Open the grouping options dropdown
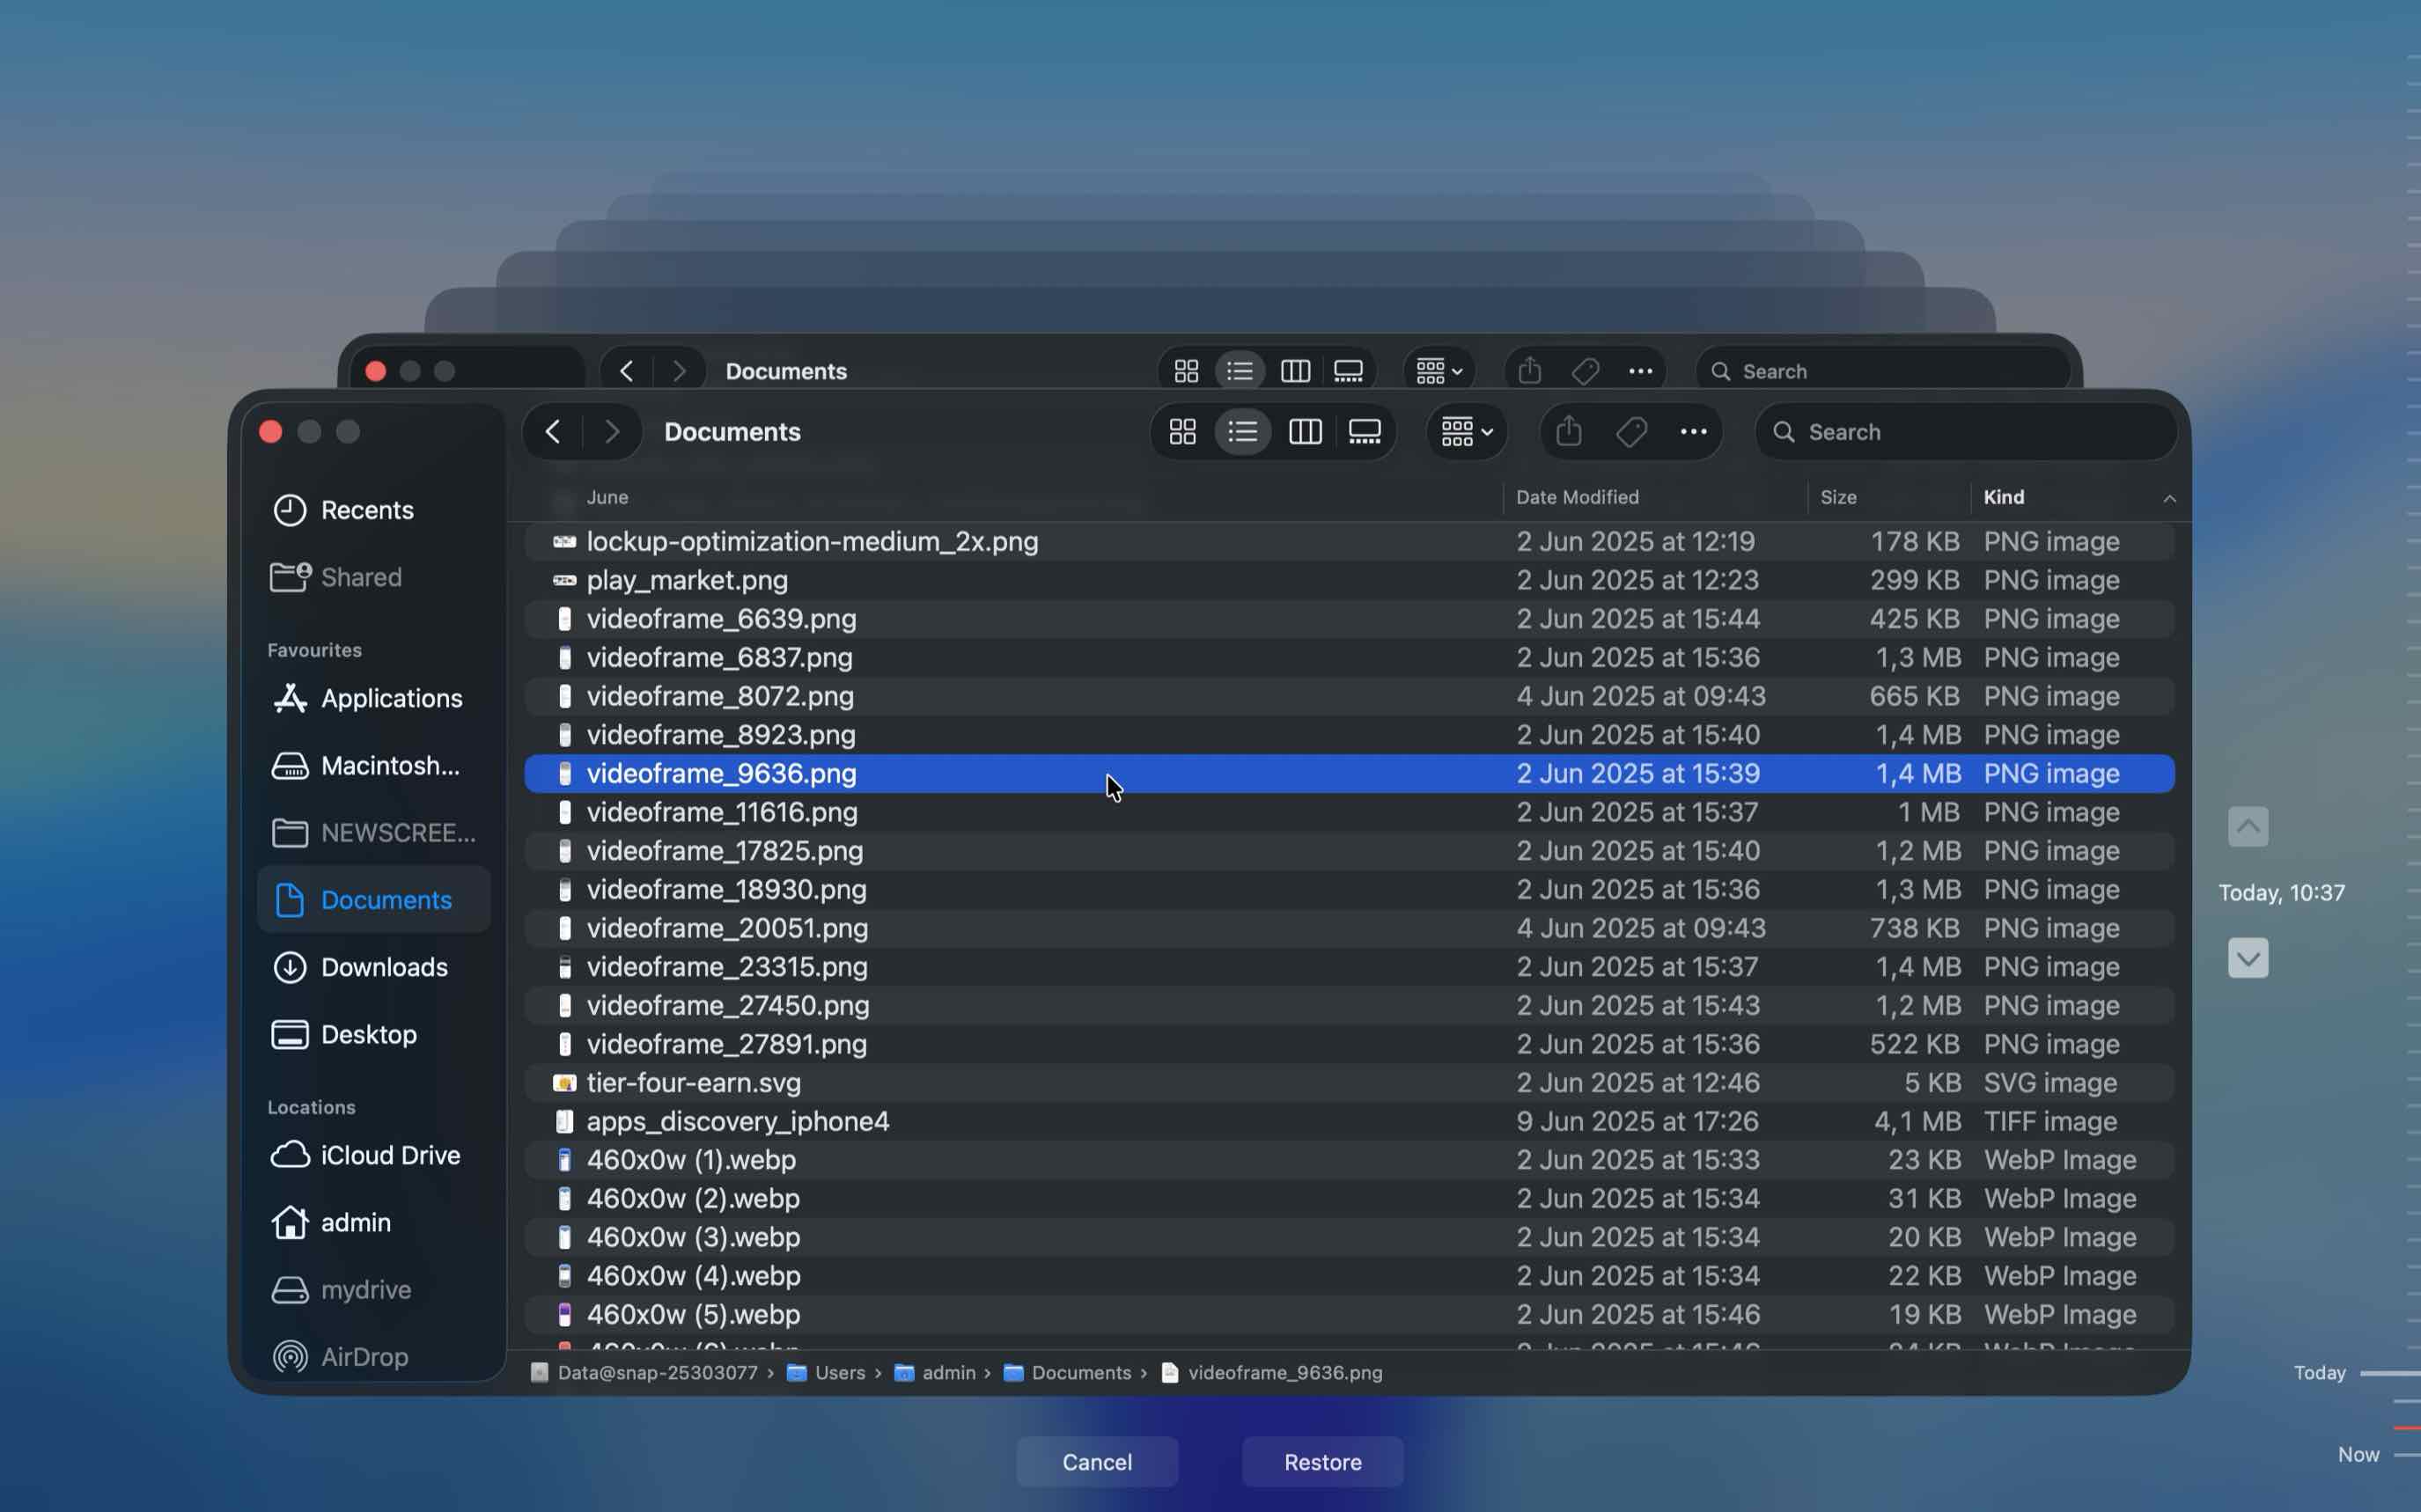 click(x=1463, y=431)
